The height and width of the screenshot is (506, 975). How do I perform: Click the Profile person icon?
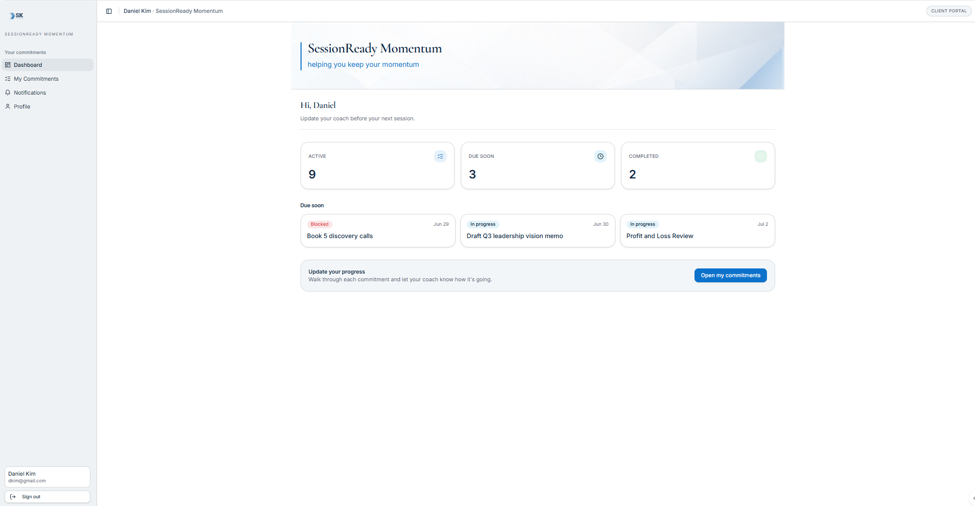point(7,106)
